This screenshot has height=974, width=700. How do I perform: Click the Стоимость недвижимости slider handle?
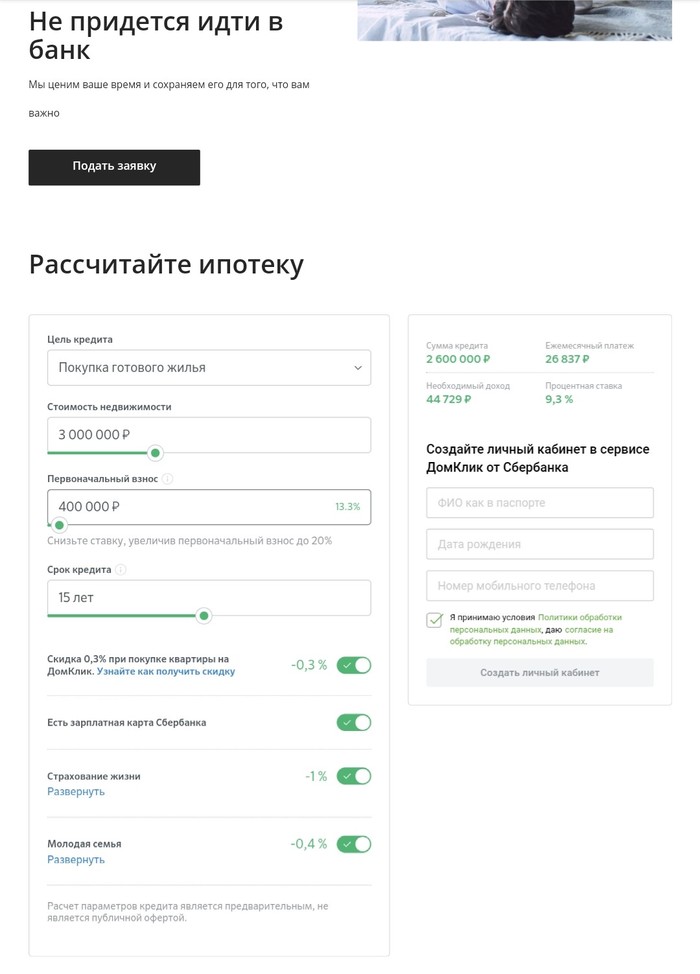tap(156, 453)
